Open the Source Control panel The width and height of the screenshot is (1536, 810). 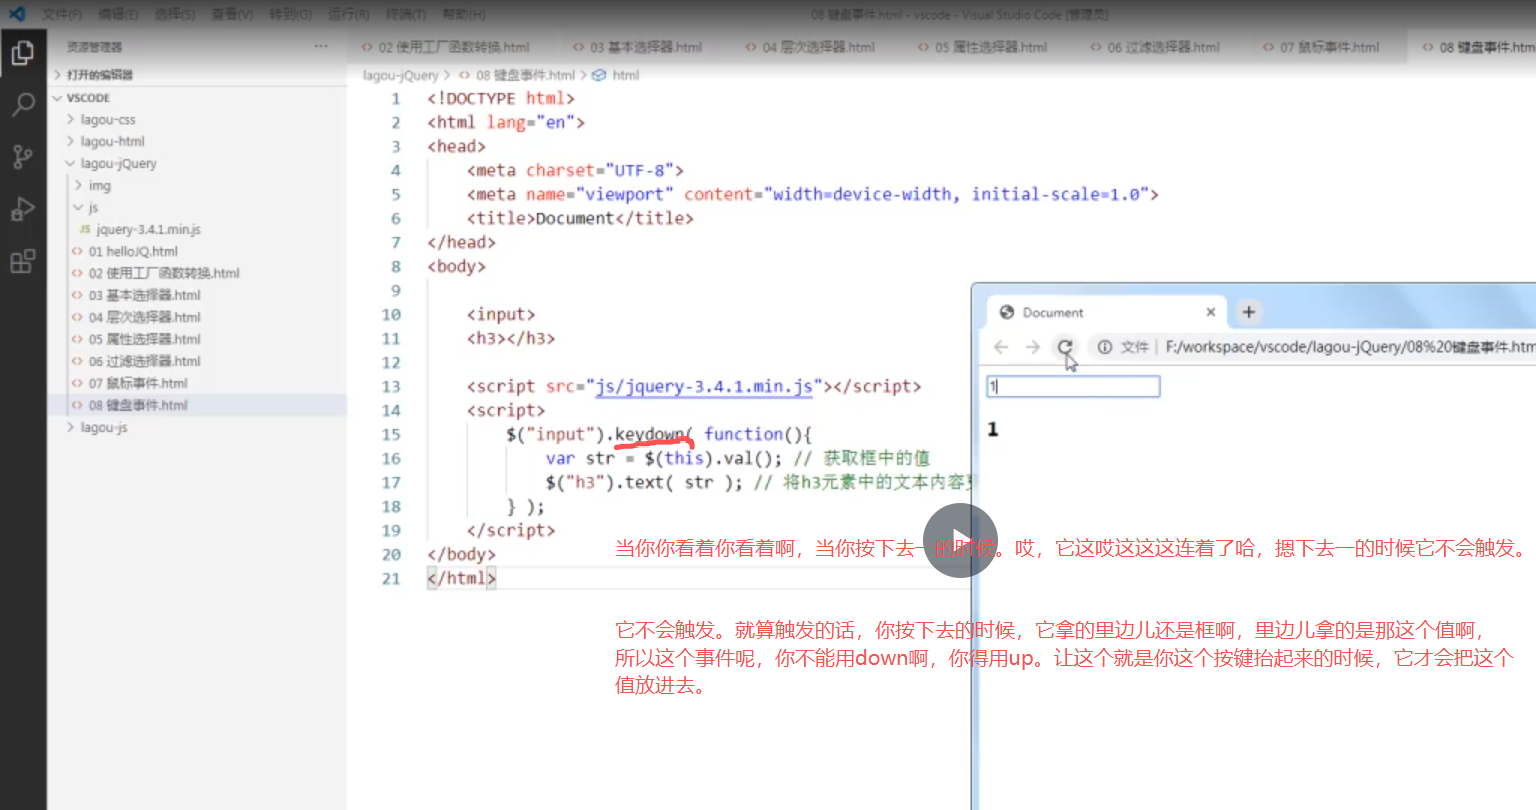coord(24,156)
